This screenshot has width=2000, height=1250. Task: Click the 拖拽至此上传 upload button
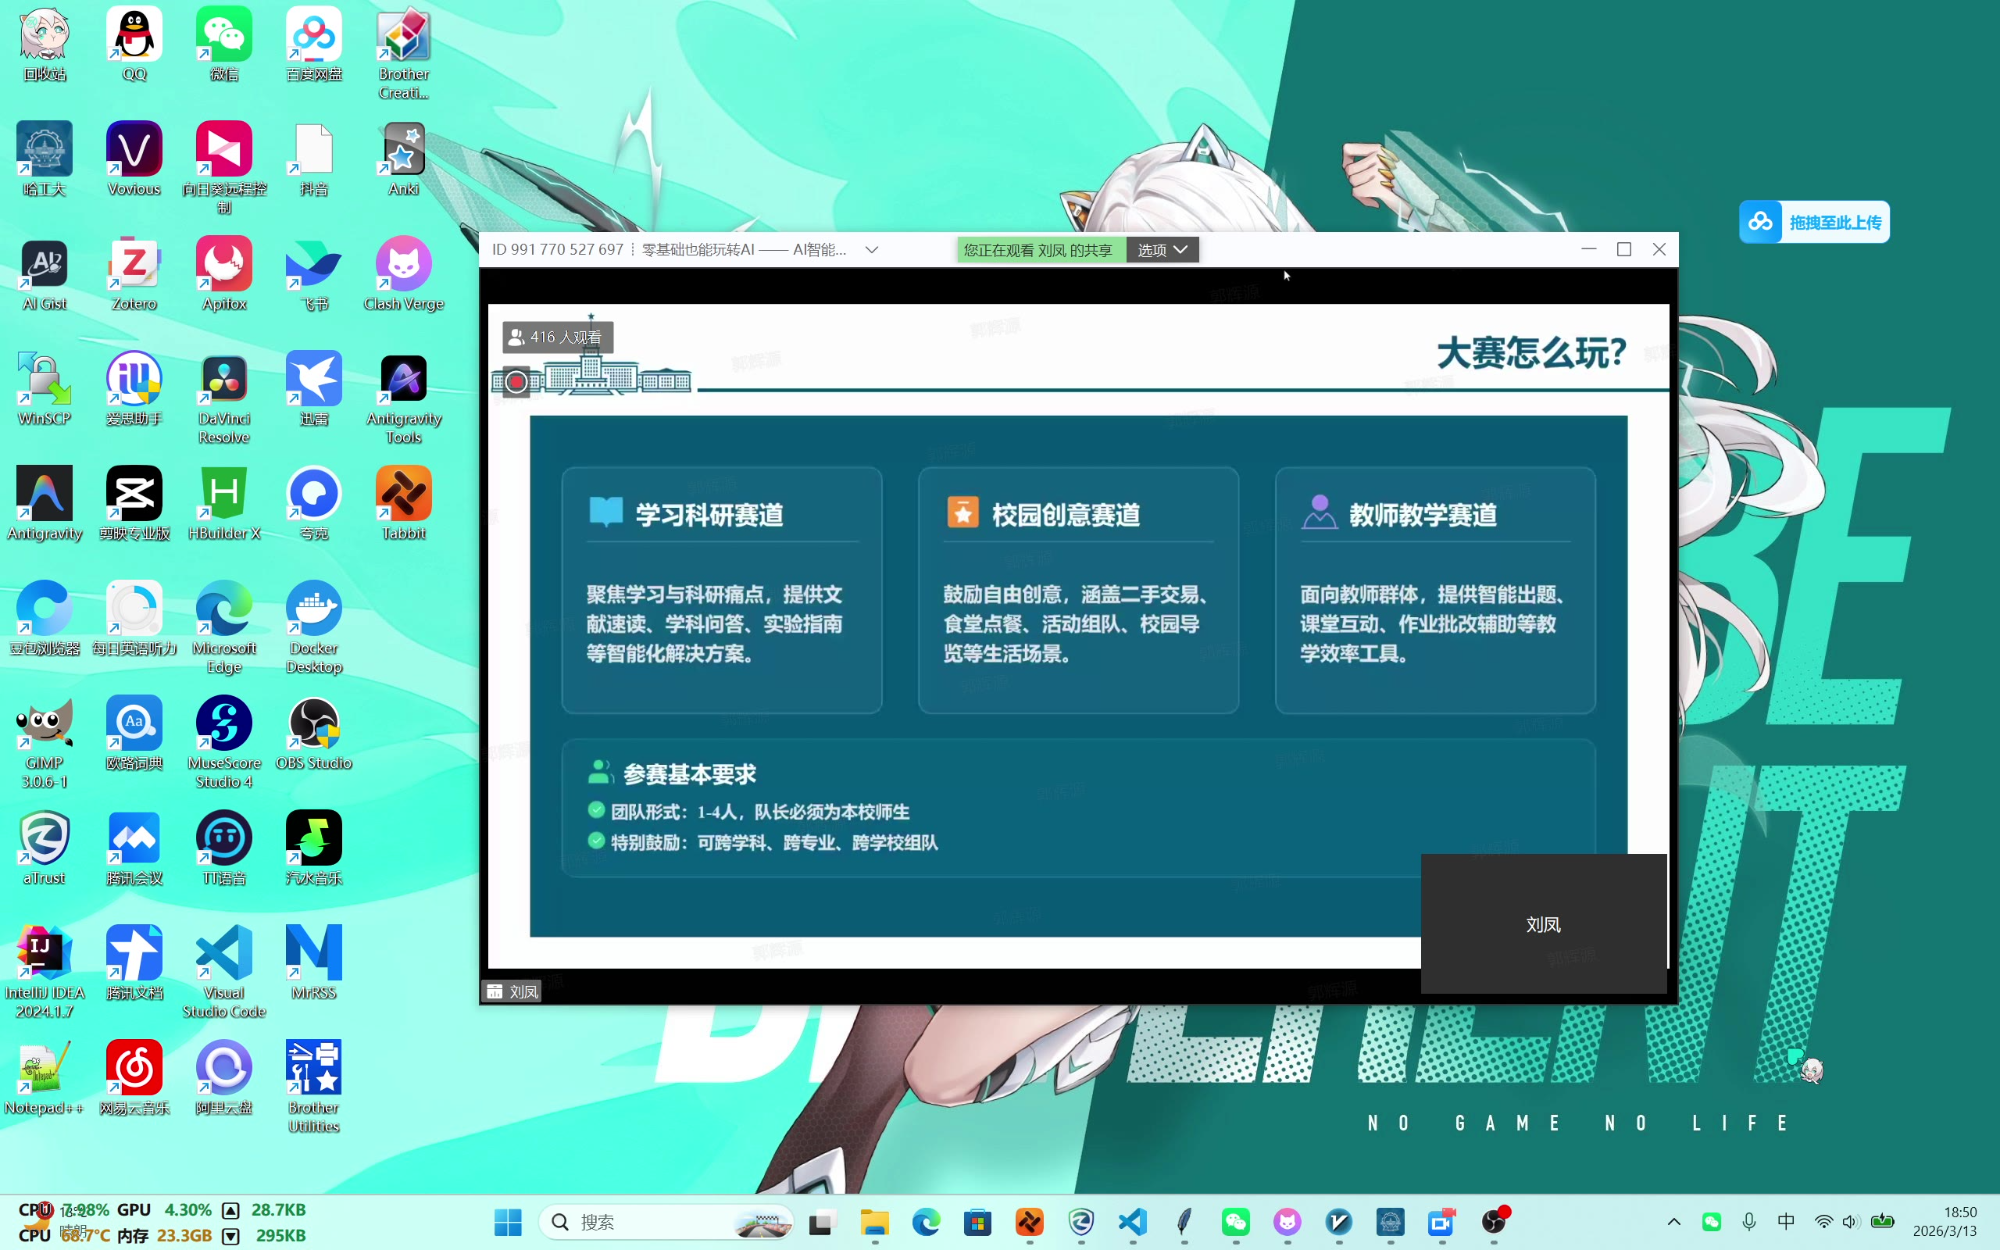tap(1814, 222)
